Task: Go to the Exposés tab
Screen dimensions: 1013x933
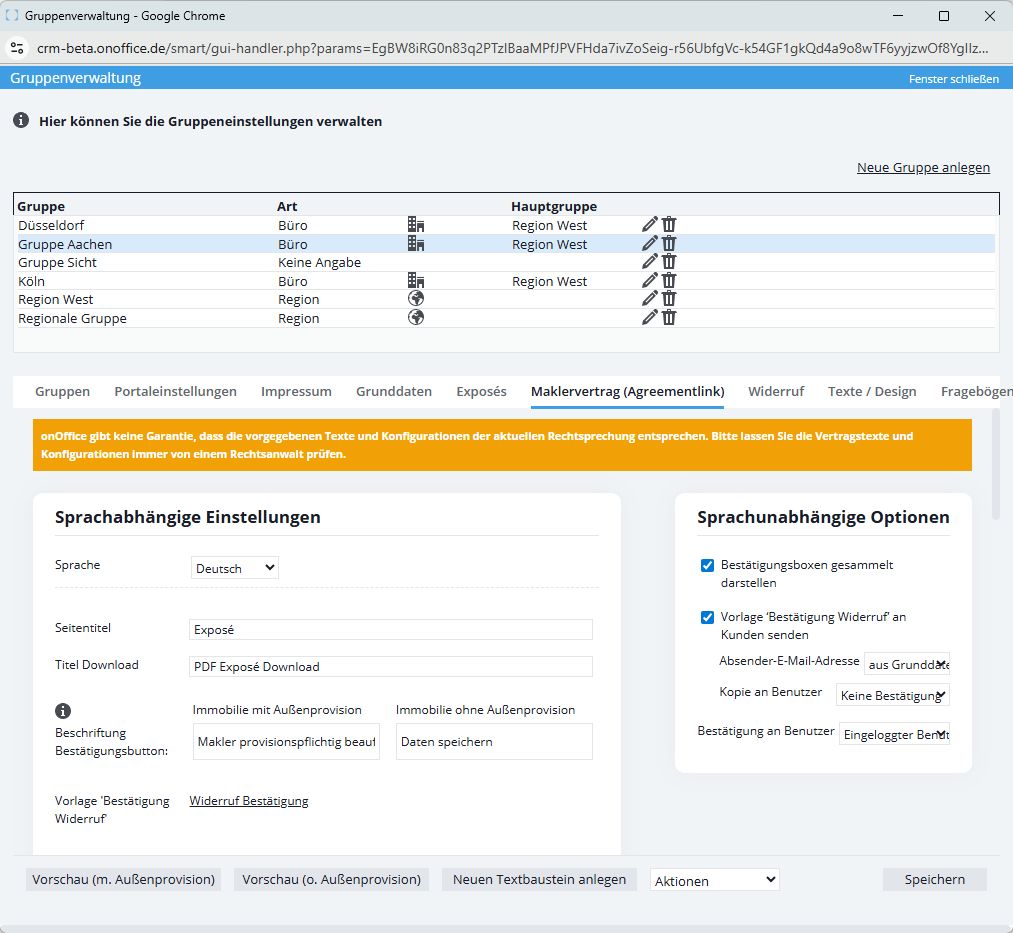Action: (x=481, y=392)
